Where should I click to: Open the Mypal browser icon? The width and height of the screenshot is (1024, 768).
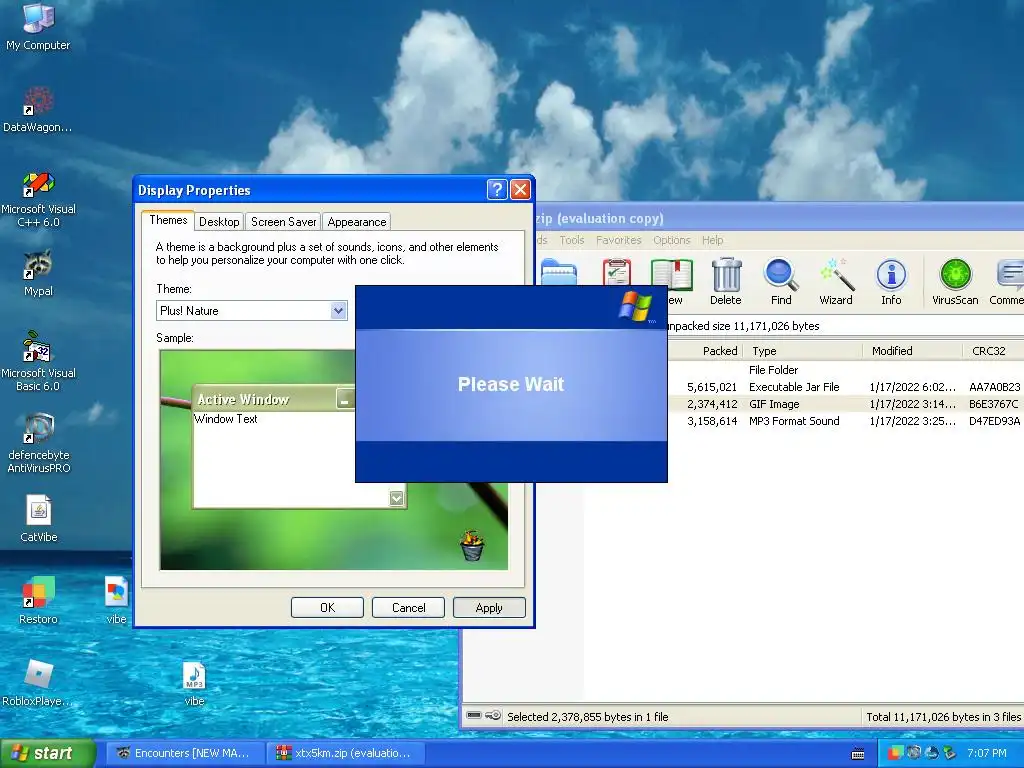coord(38,274)
